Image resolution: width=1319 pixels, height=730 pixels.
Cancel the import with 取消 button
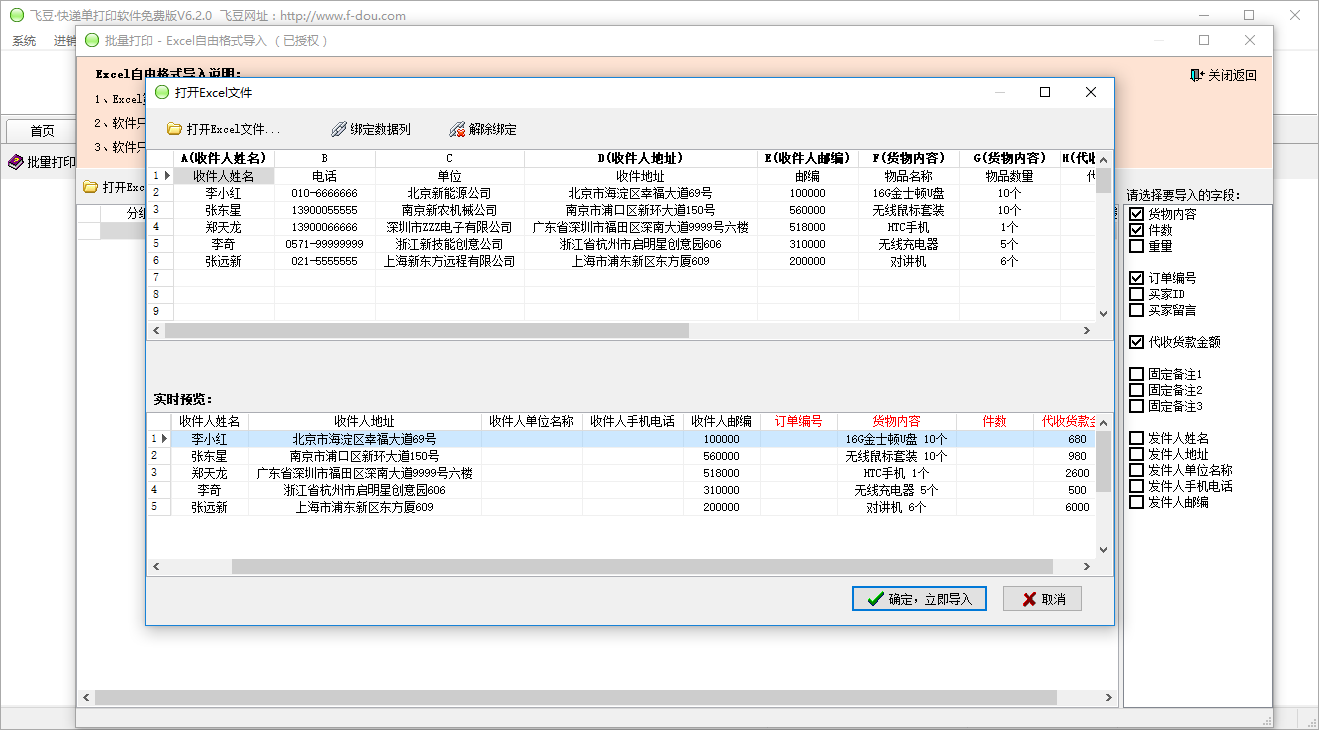(x=1042, y=597)
